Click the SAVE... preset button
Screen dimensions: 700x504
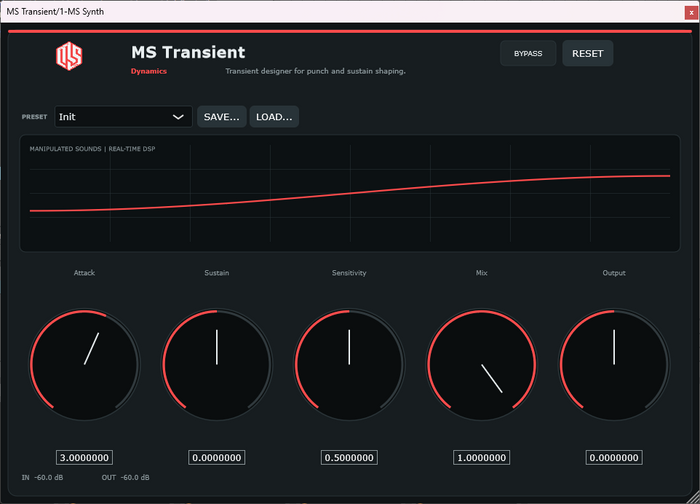point(221,117)
